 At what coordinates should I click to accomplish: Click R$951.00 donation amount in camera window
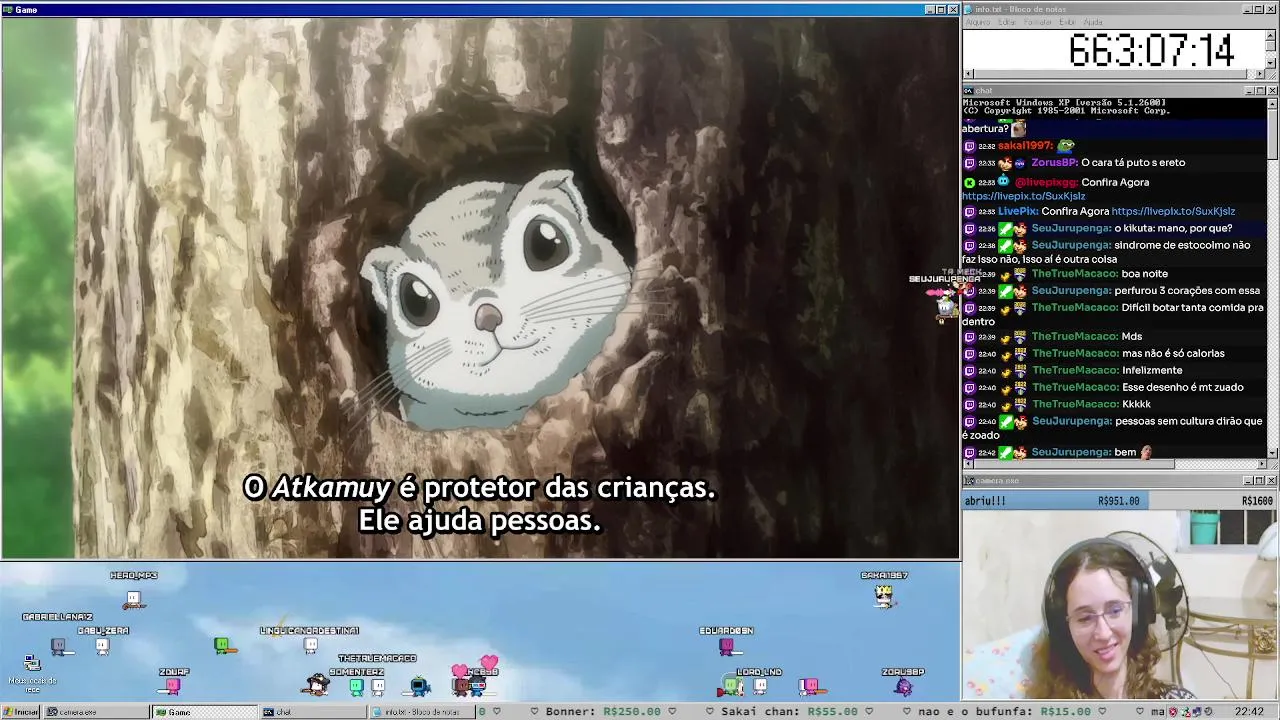pyautogui.click(x=1118, y=501)
